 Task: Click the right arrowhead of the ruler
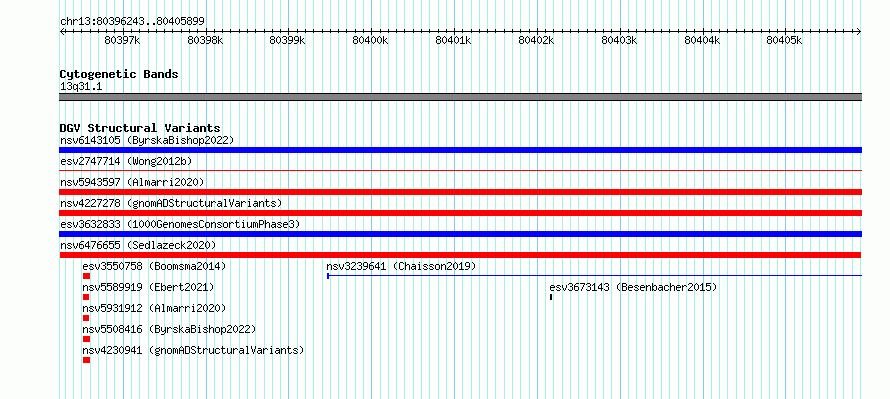(859, 32)
